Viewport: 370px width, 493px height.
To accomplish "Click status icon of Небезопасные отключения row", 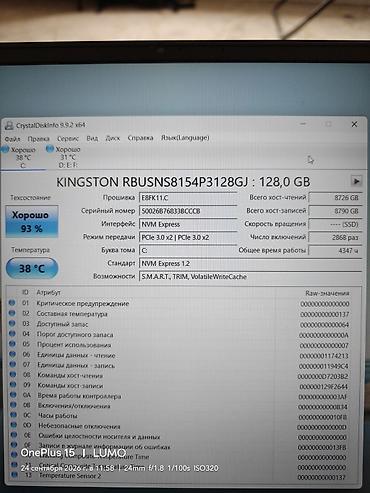I will coord(14,425).
